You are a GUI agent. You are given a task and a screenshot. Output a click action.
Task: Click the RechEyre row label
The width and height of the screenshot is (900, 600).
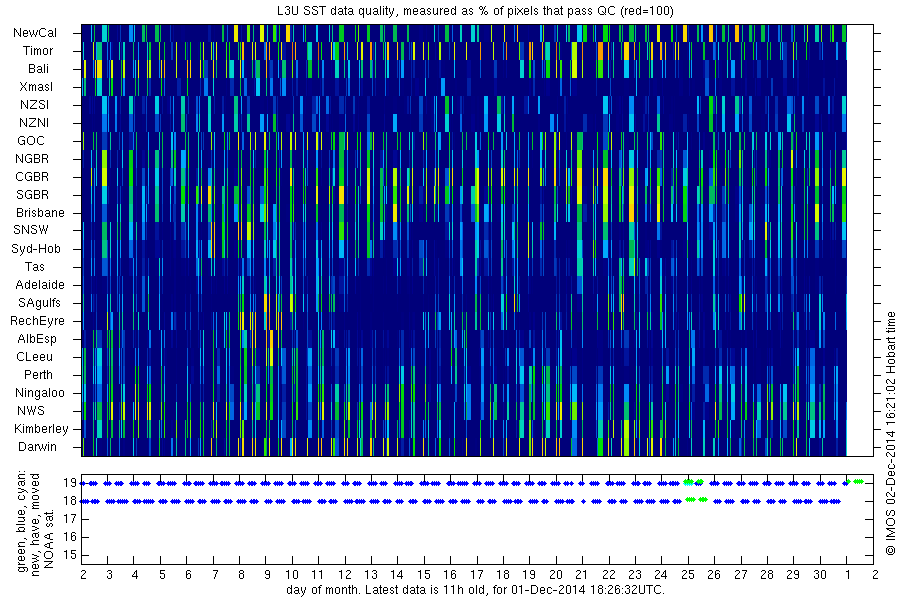[x=37, y=321]
